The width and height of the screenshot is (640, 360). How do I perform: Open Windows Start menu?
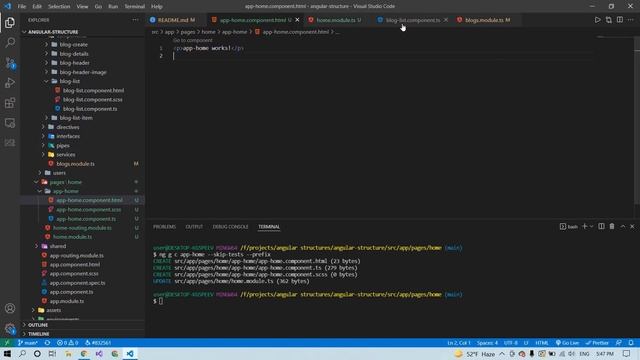pos(7,353)
